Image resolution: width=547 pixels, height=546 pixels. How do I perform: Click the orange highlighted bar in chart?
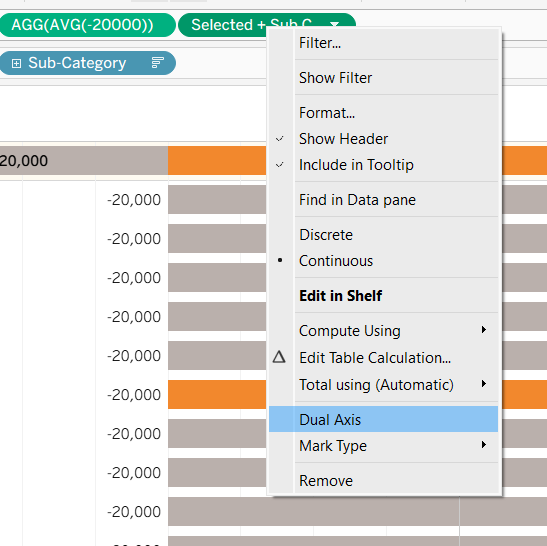[216, 394]
